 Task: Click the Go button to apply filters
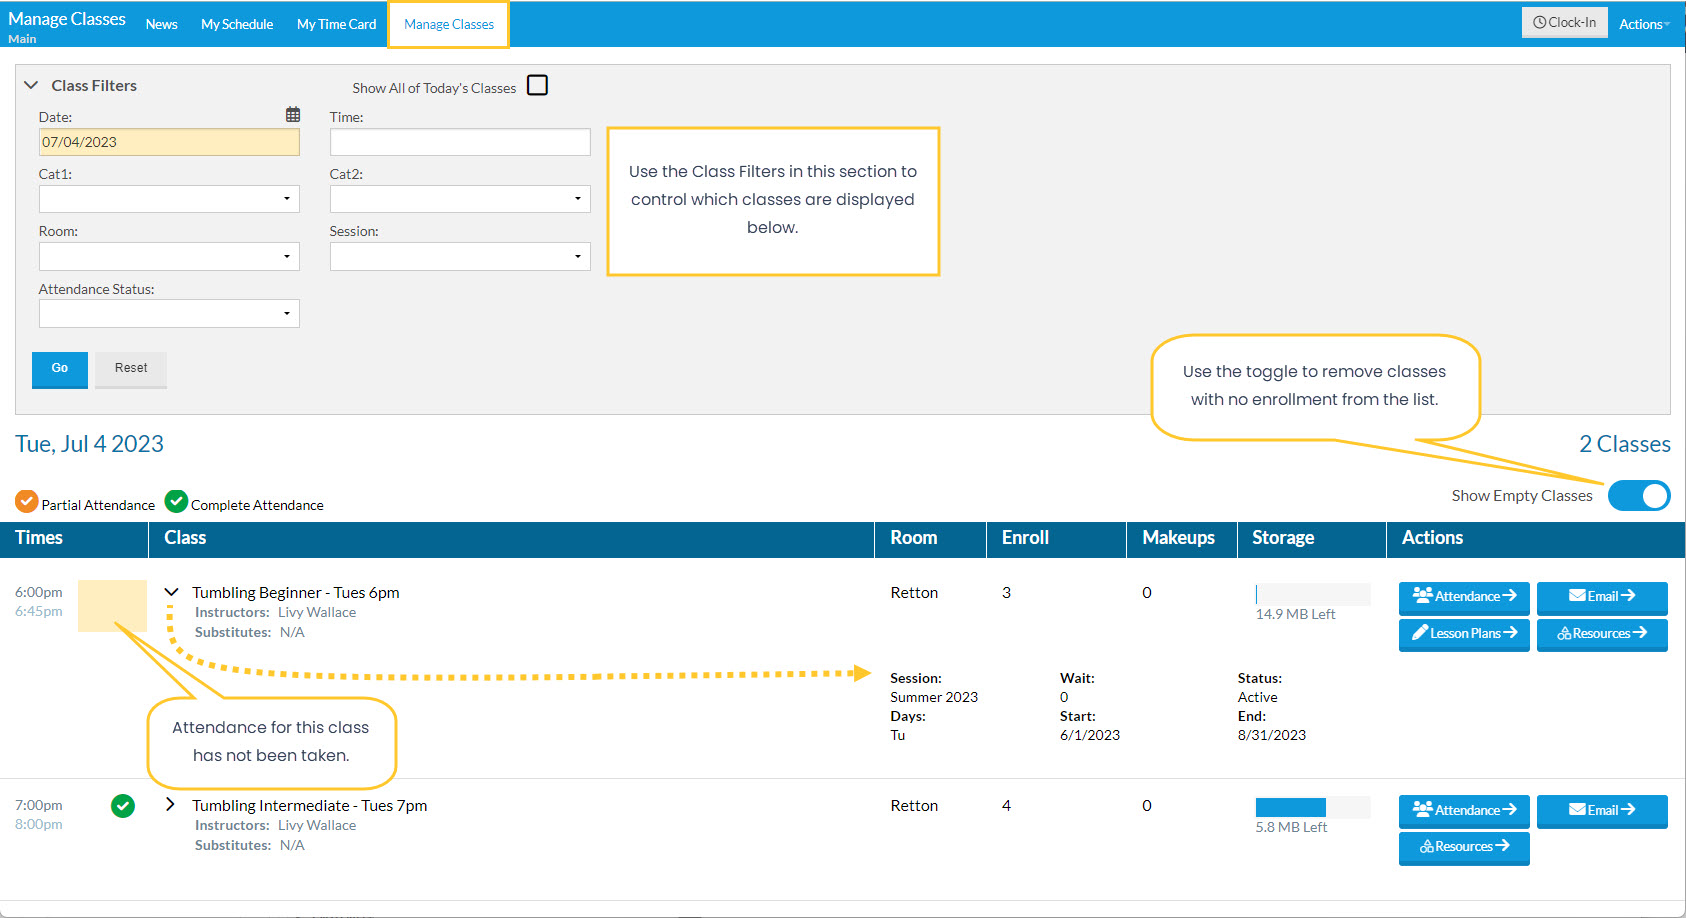pos(60,369)
